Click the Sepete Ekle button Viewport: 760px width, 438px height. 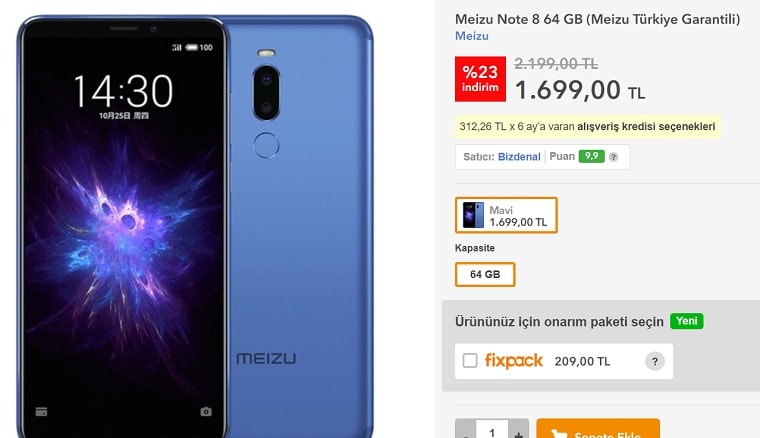pyautogui.click(x=598, y=429)
